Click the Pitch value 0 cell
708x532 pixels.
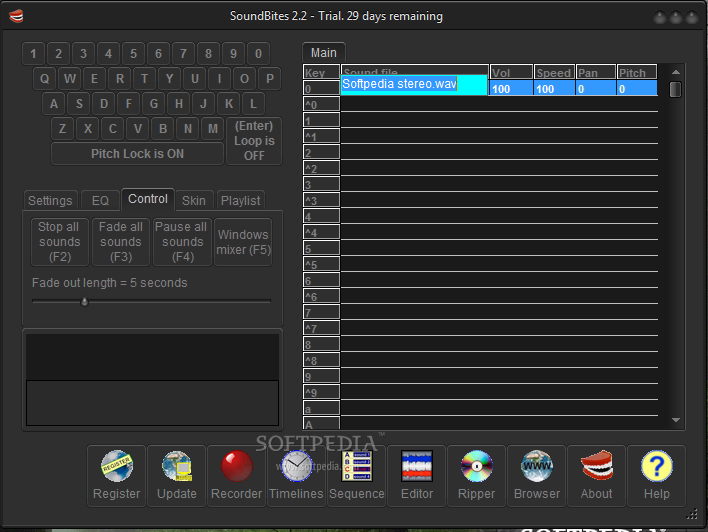pos(637,89)
